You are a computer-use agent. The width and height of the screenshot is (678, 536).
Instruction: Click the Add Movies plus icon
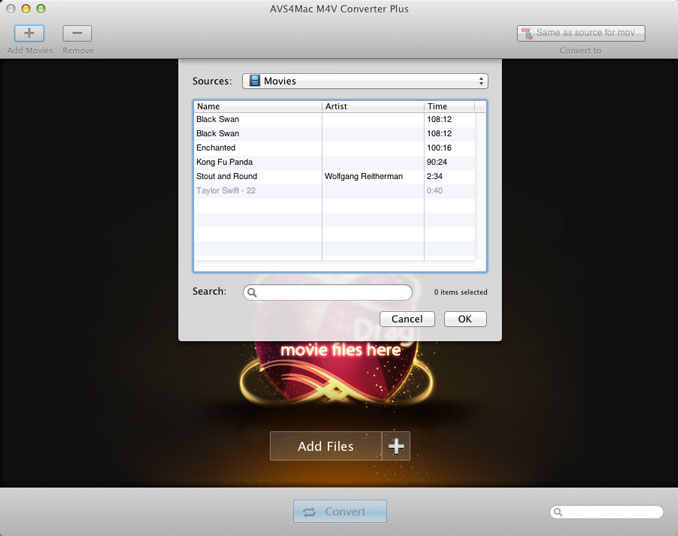[x=29, y=33]
